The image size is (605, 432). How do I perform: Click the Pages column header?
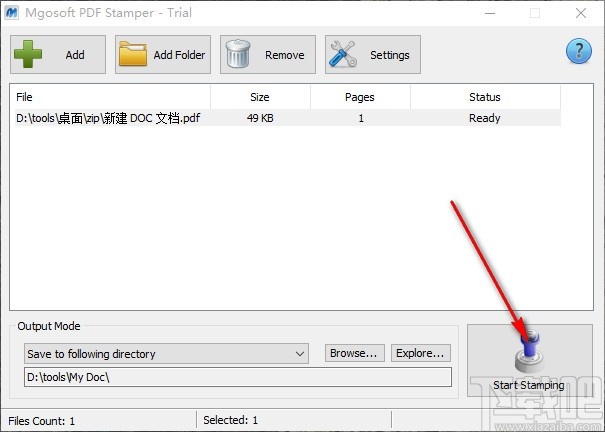[x=360, y=97]
